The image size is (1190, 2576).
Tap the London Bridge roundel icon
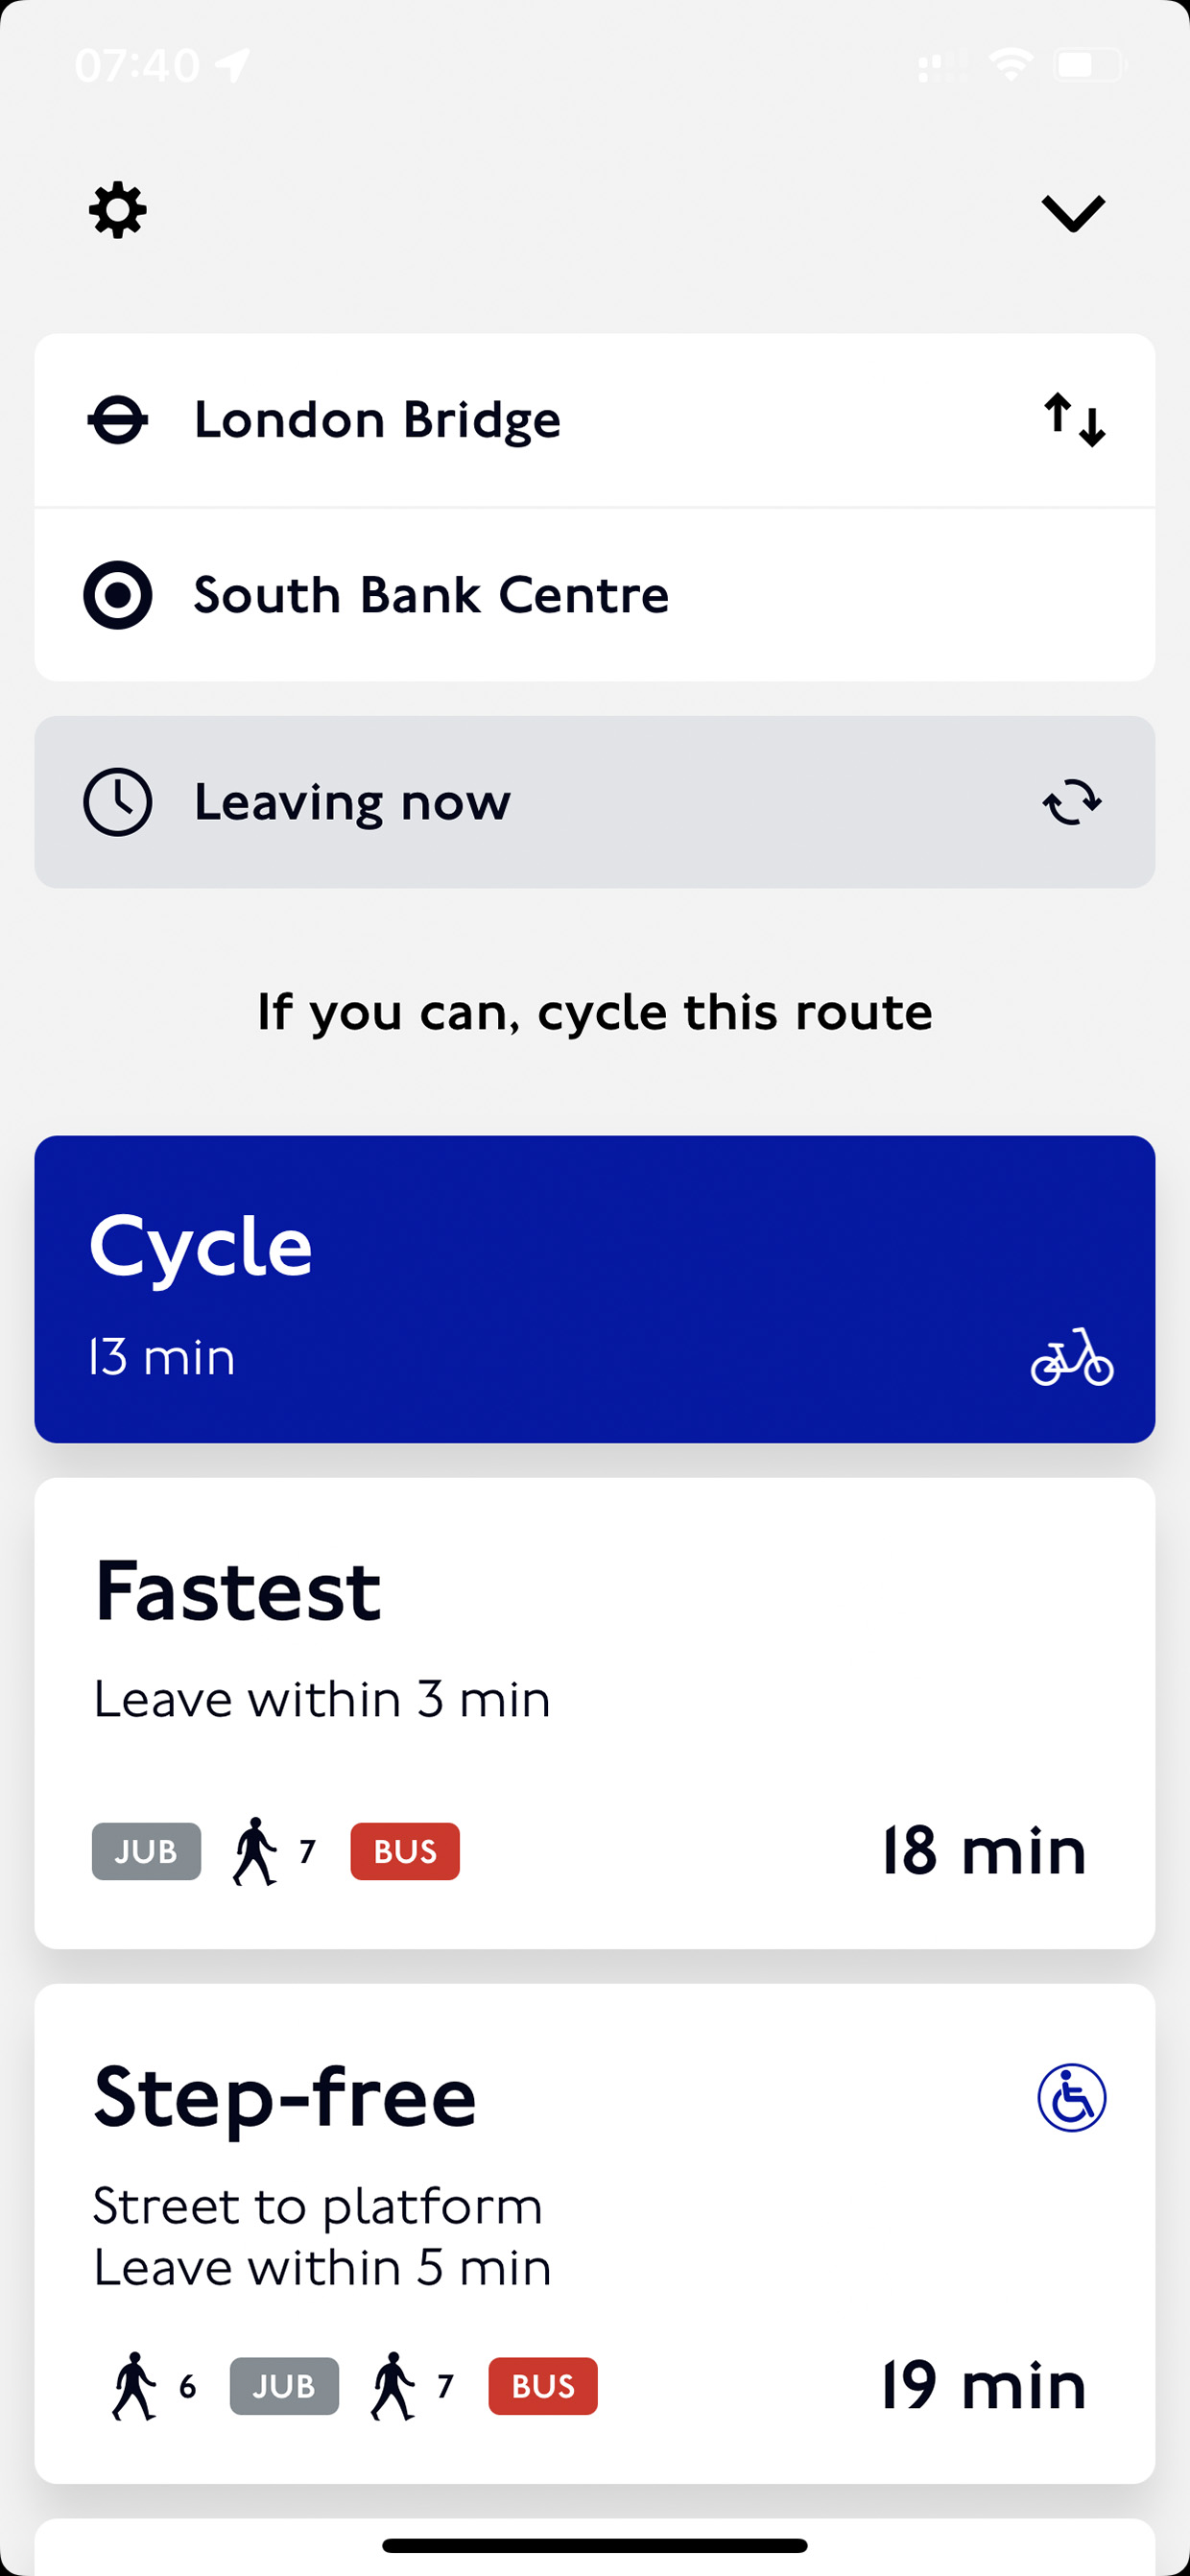[x=118, y=420]
